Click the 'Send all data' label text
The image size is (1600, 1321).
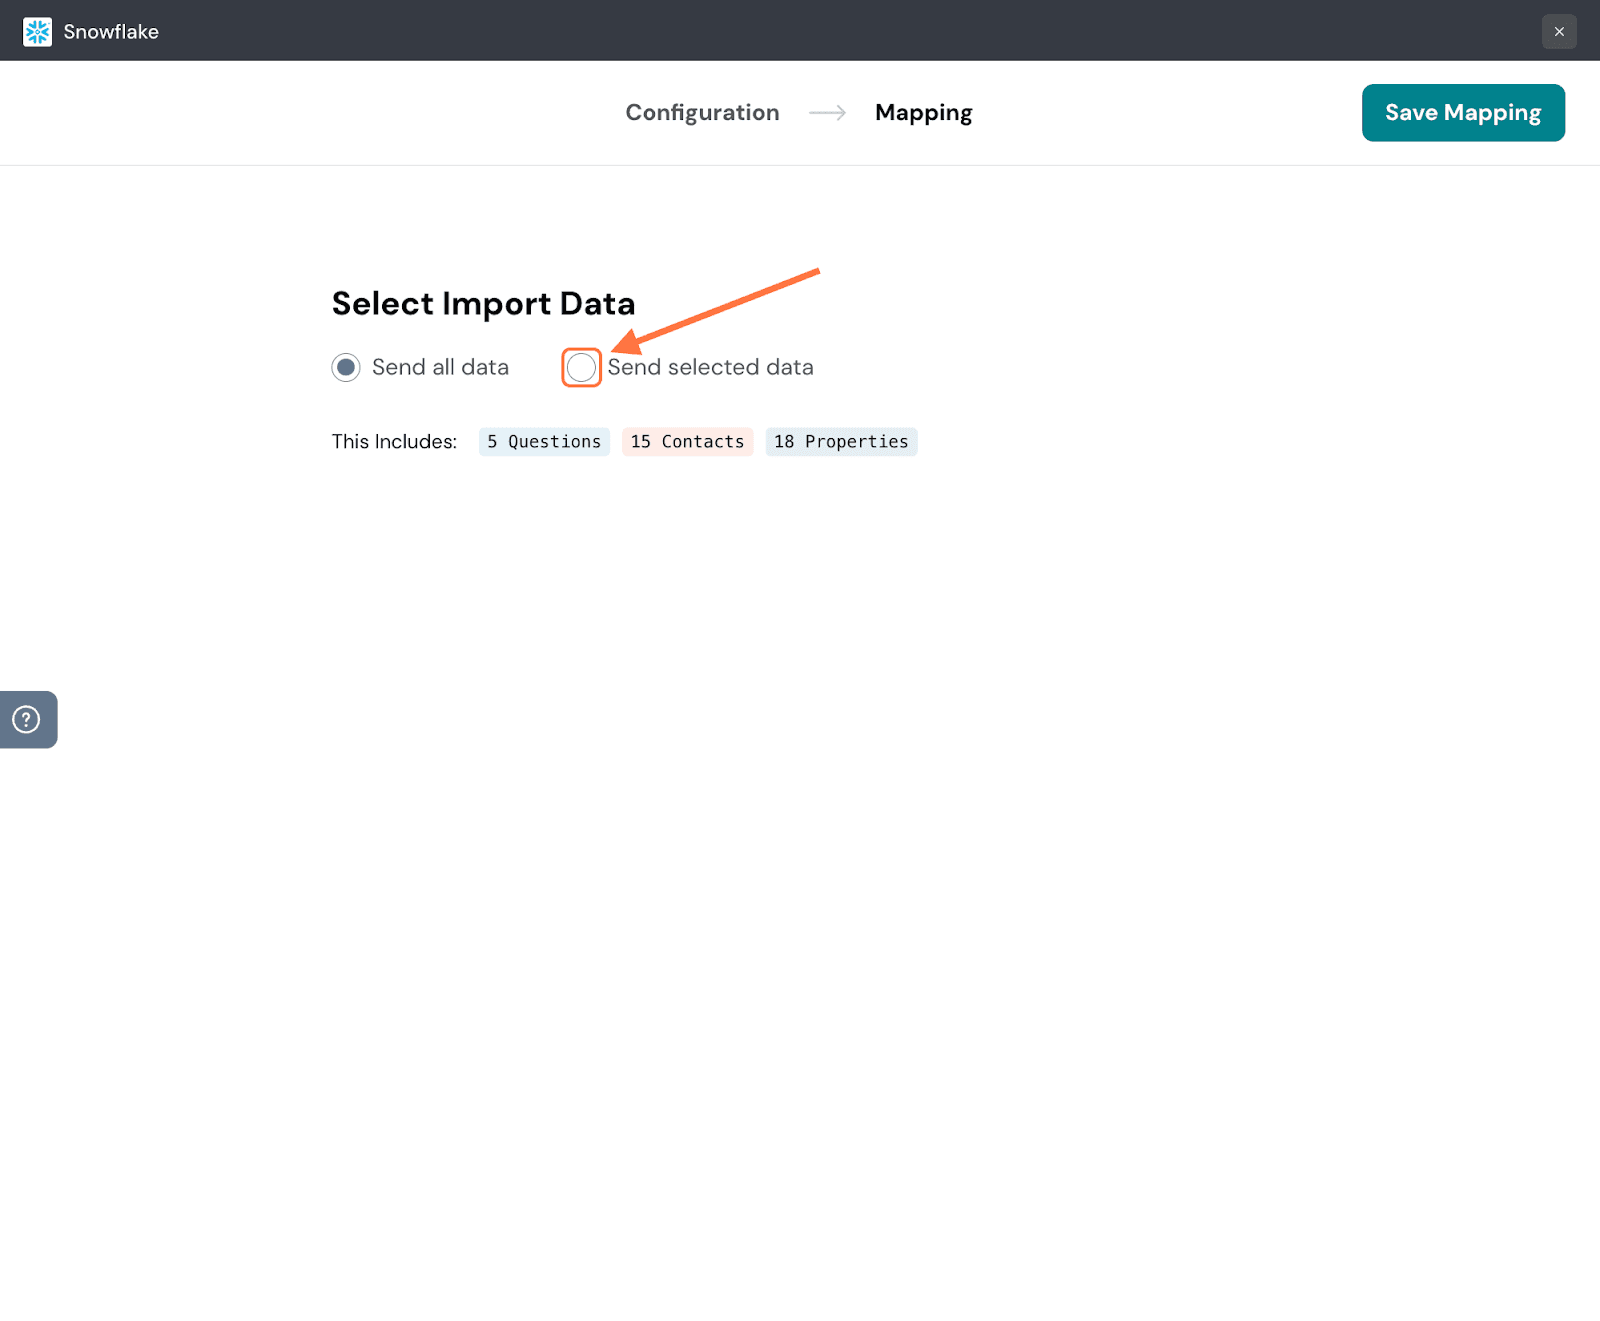(x=440, y=368)
